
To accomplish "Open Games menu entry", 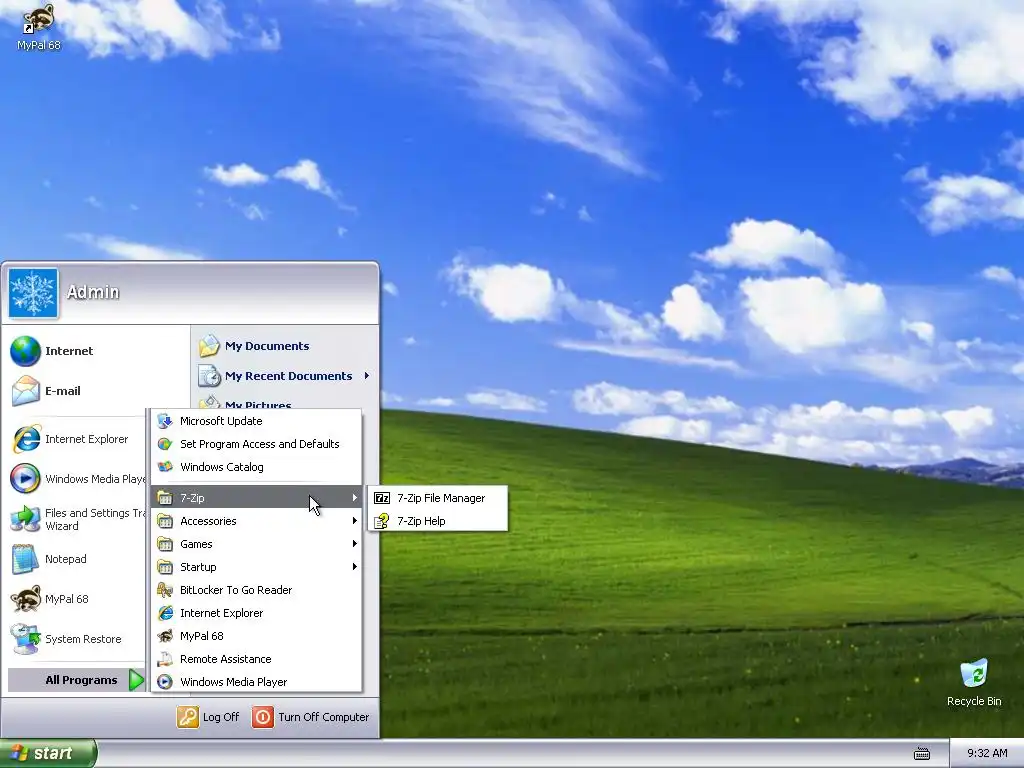I will point(256,543).
